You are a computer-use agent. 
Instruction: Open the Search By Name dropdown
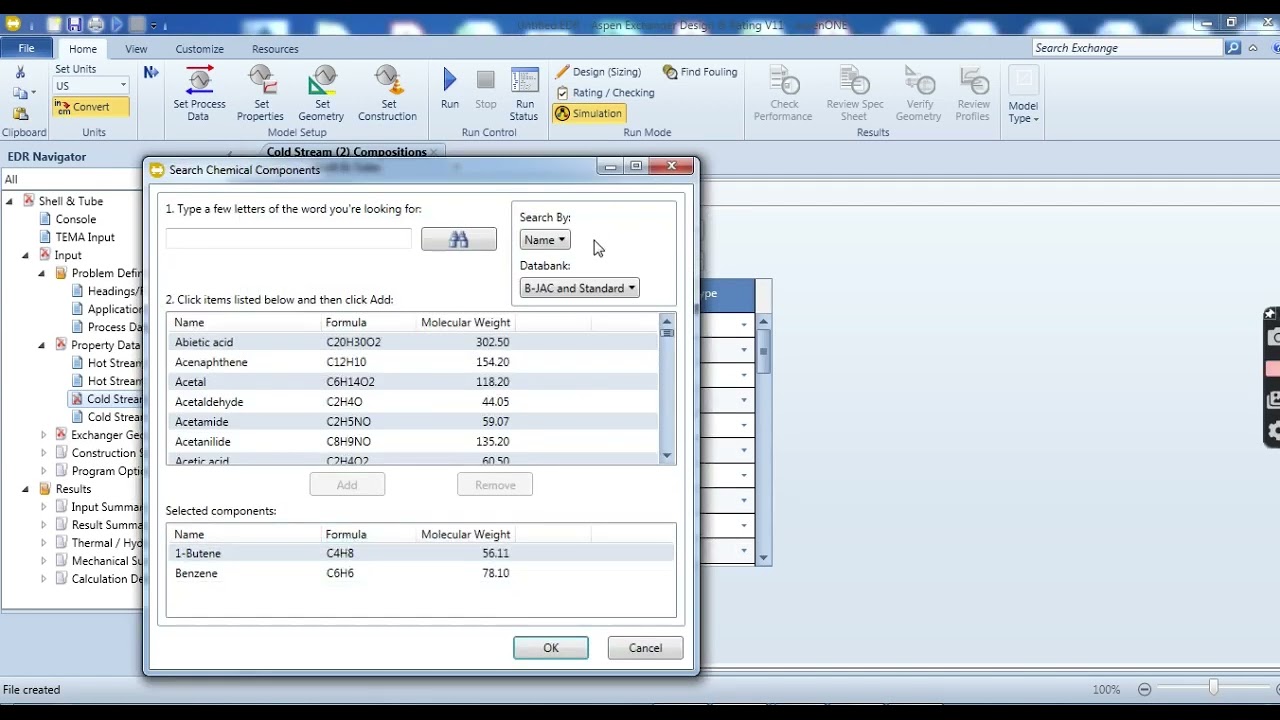point(545,240)
